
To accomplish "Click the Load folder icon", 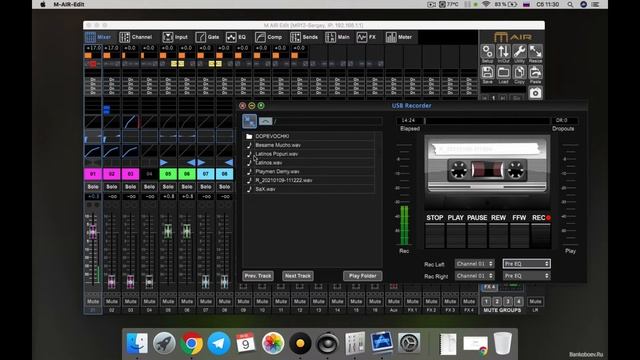I will click(x=503, y=73).
